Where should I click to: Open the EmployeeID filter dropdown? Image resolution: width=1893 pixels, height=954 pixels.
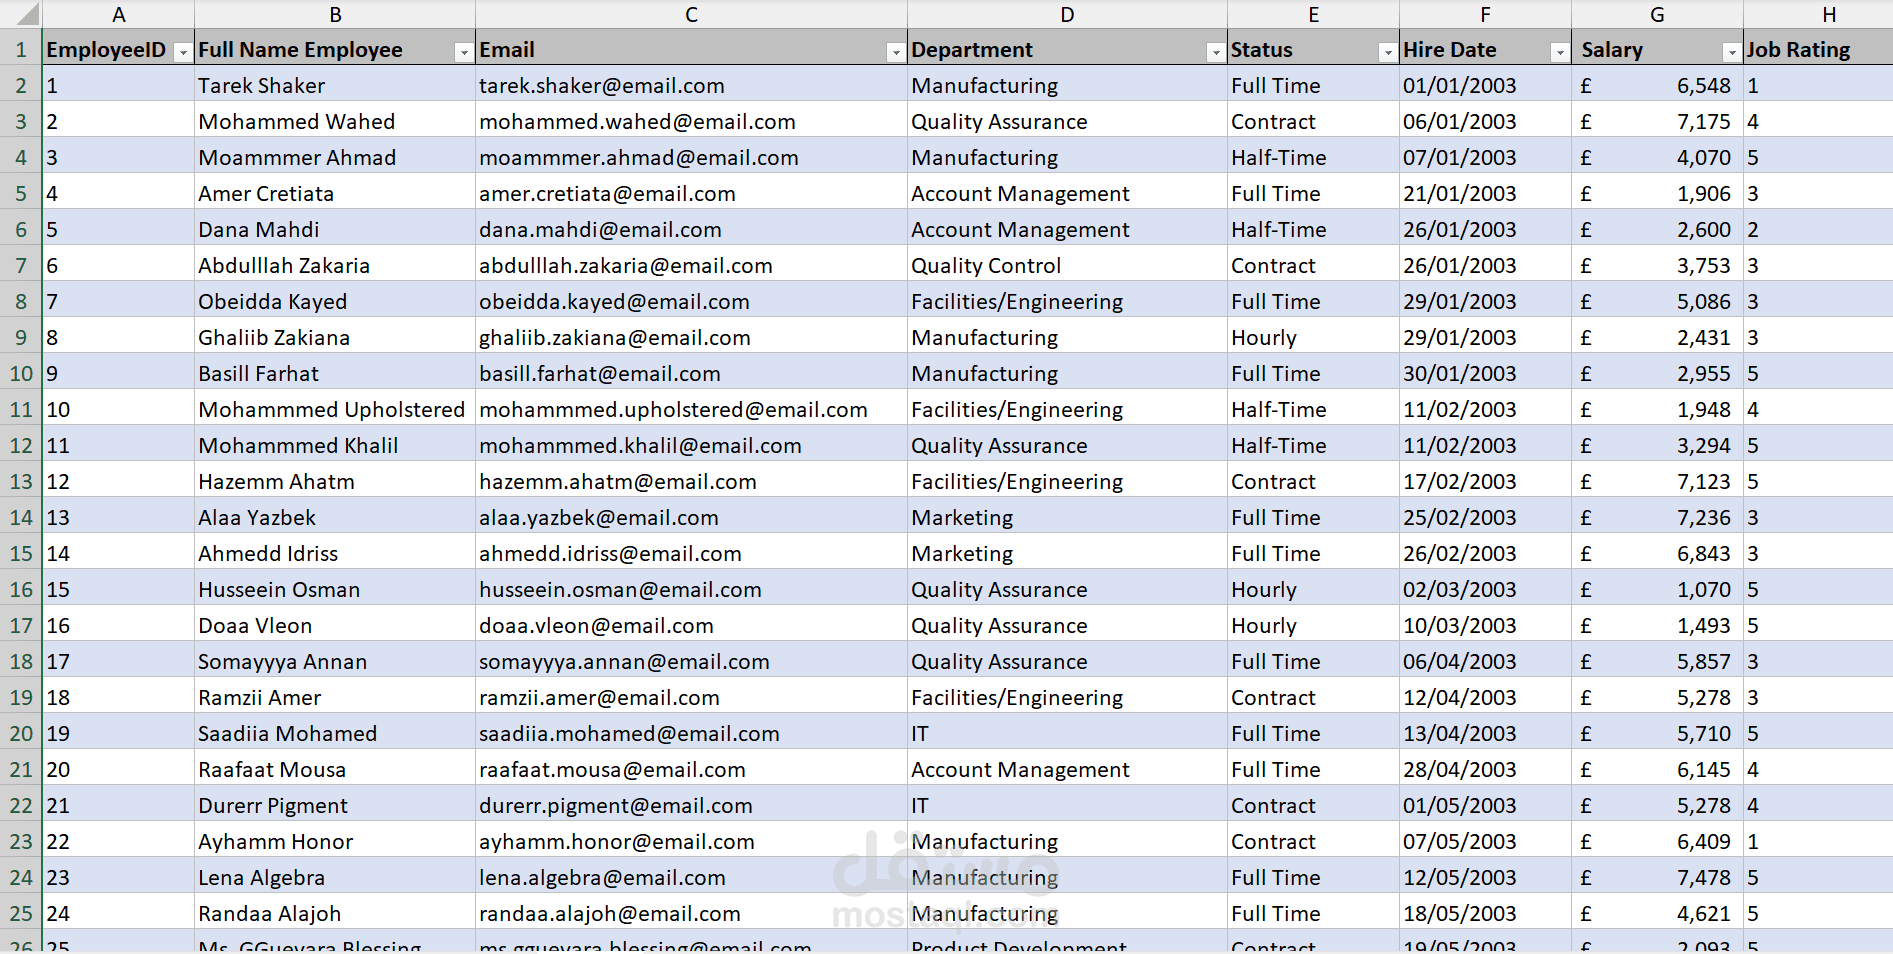coord(182,53)
